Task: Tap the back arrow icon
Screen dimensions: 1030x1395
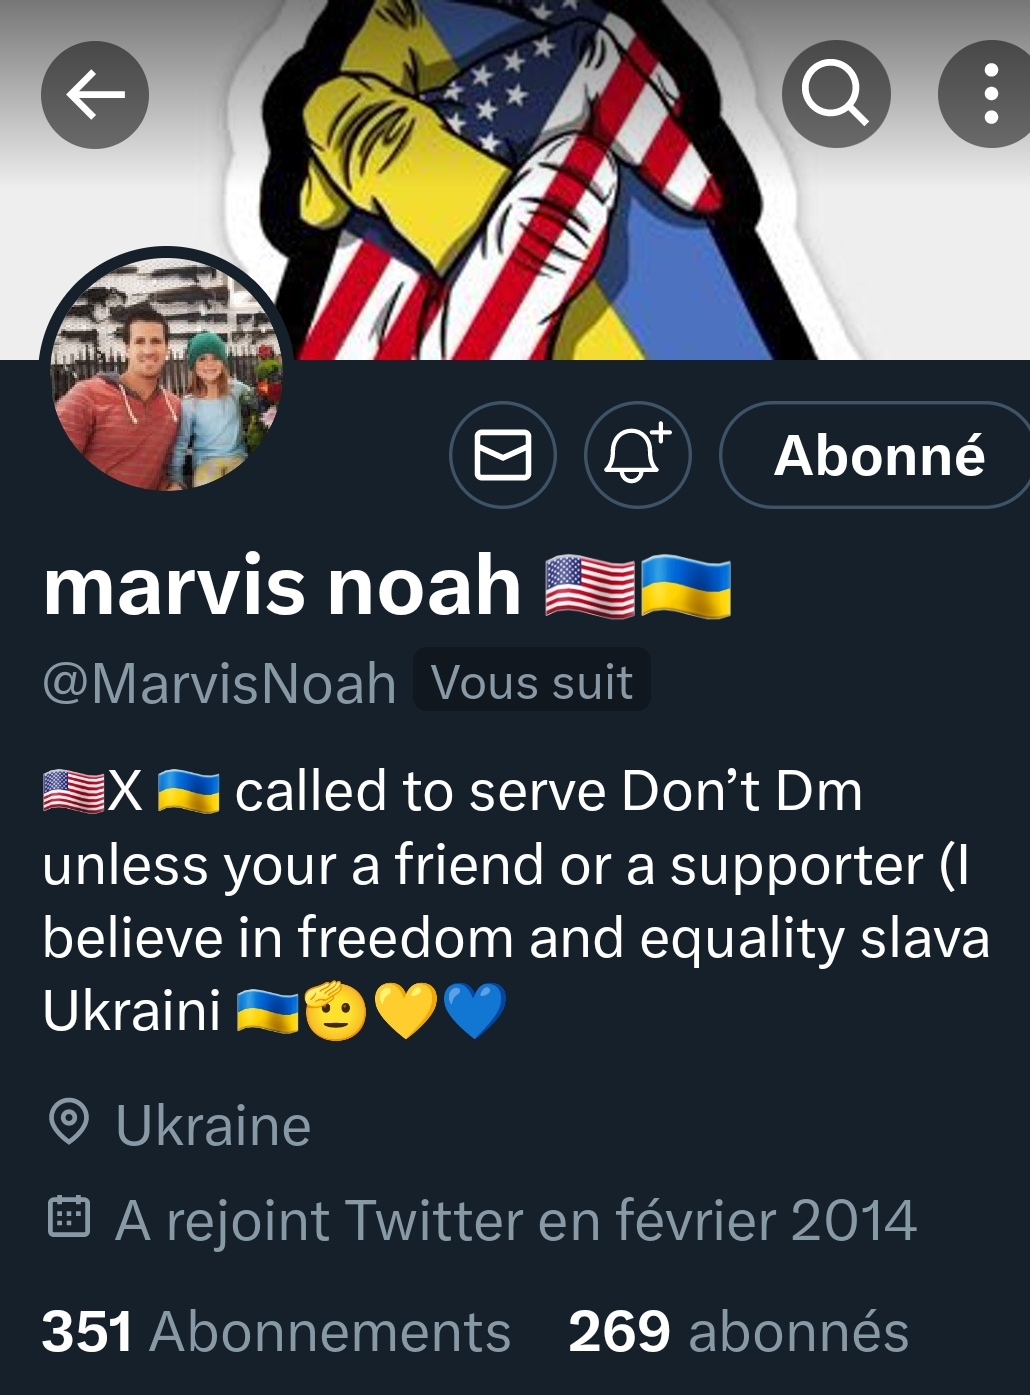Action: pyautogui.click(x=95, y=95)
